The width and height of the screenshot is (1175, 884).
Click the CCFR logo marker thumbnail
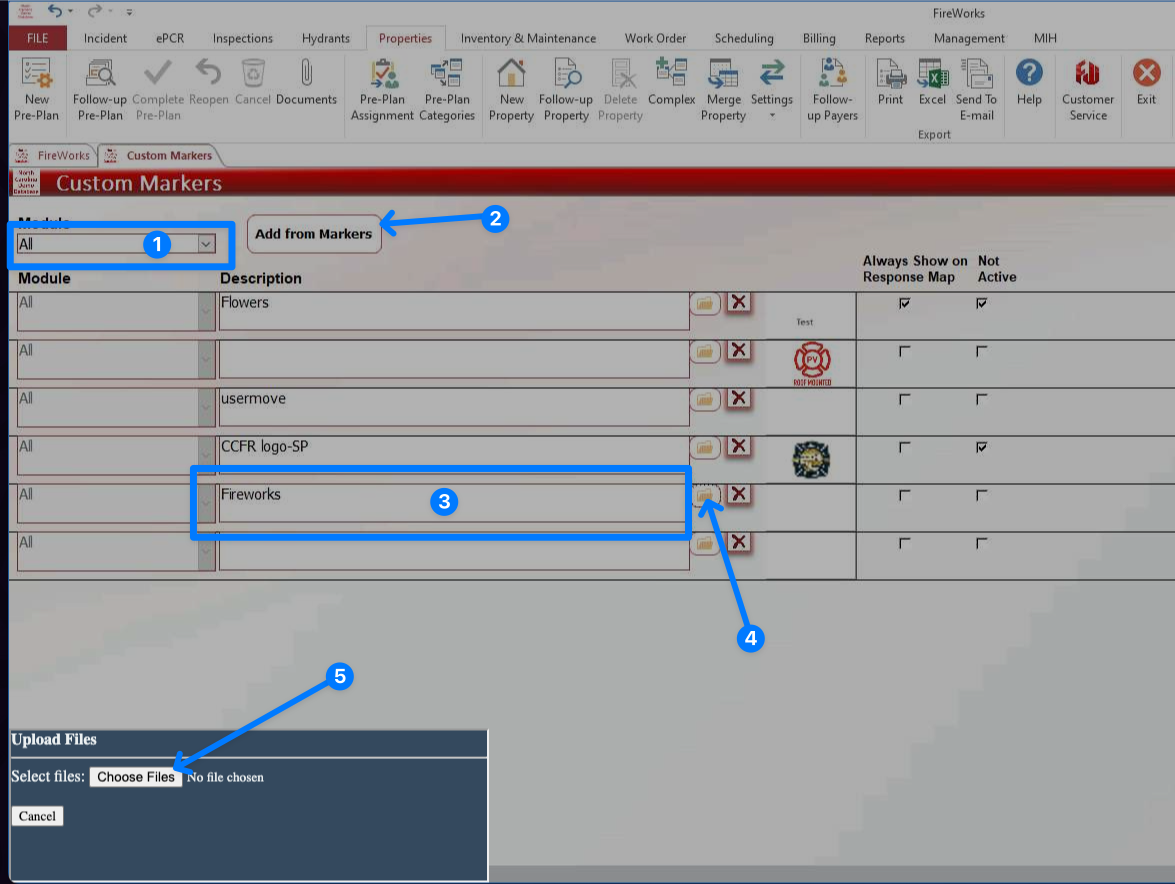coord(811,459)
